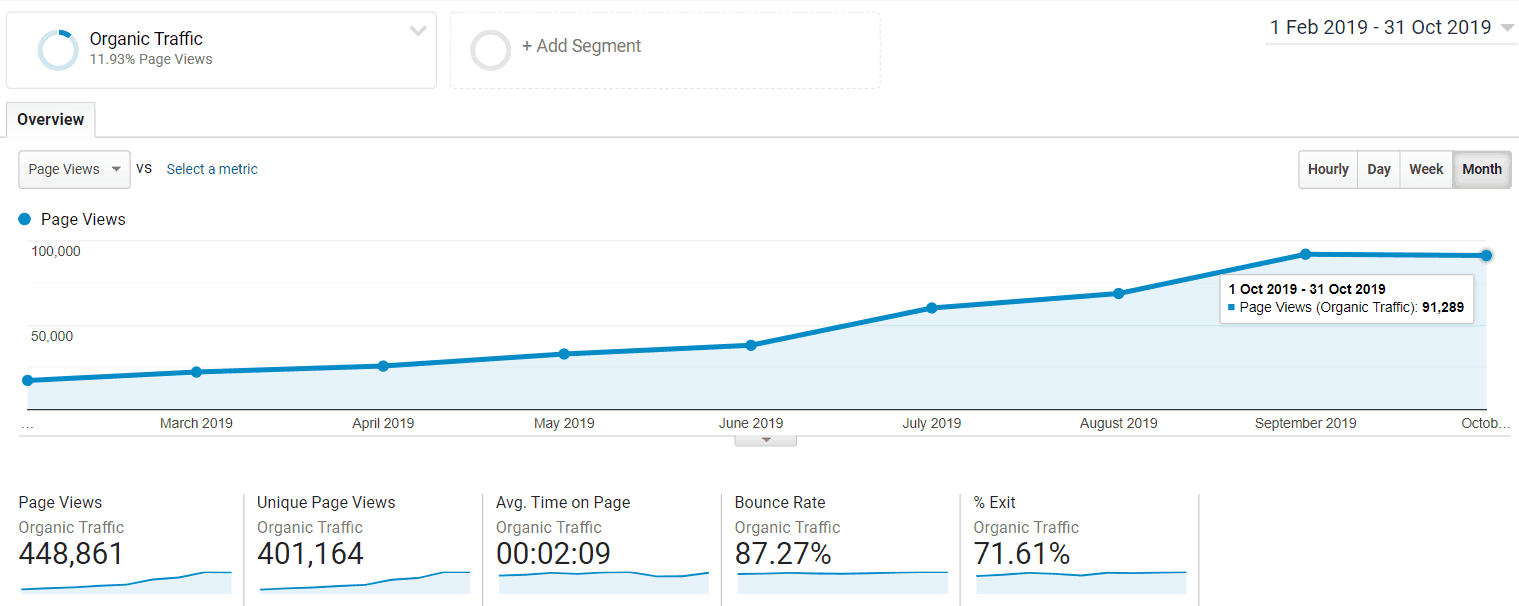Click the September 2019 axis label

pyautogui.click(x=1306, y=423)
